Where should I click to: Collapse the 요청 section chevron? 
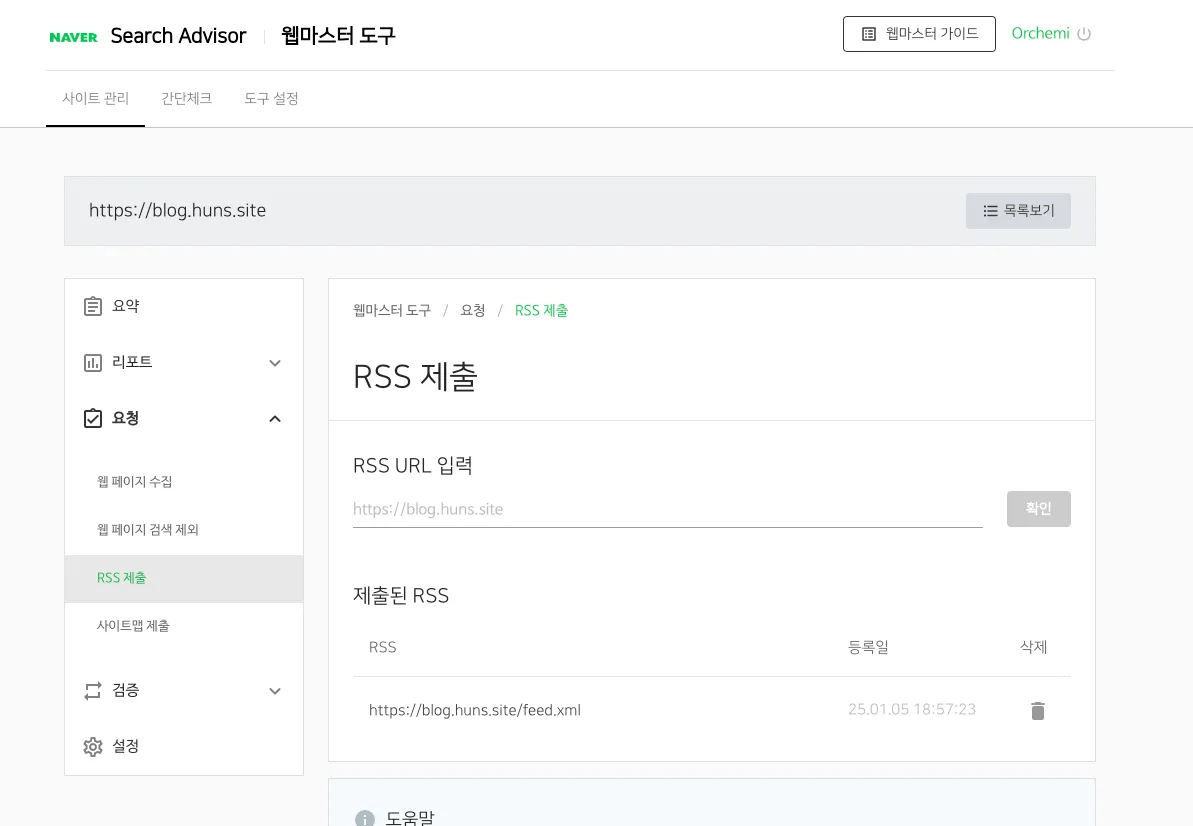click(275, 419)
